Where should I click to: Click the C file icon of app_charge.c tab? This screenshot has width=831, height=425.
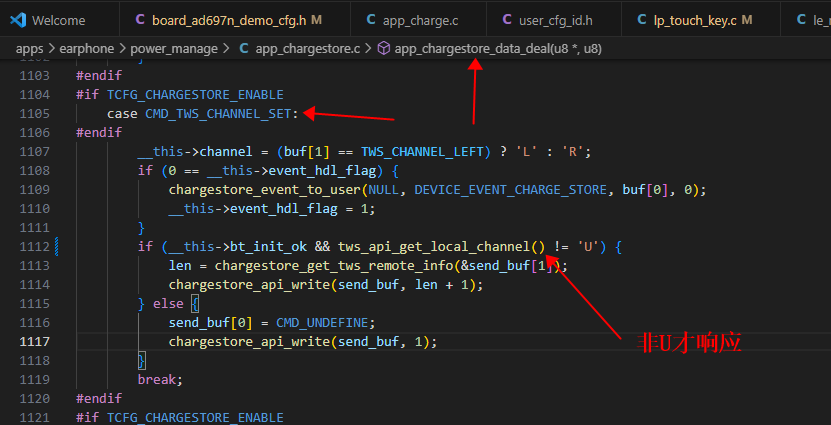[371, 20]
